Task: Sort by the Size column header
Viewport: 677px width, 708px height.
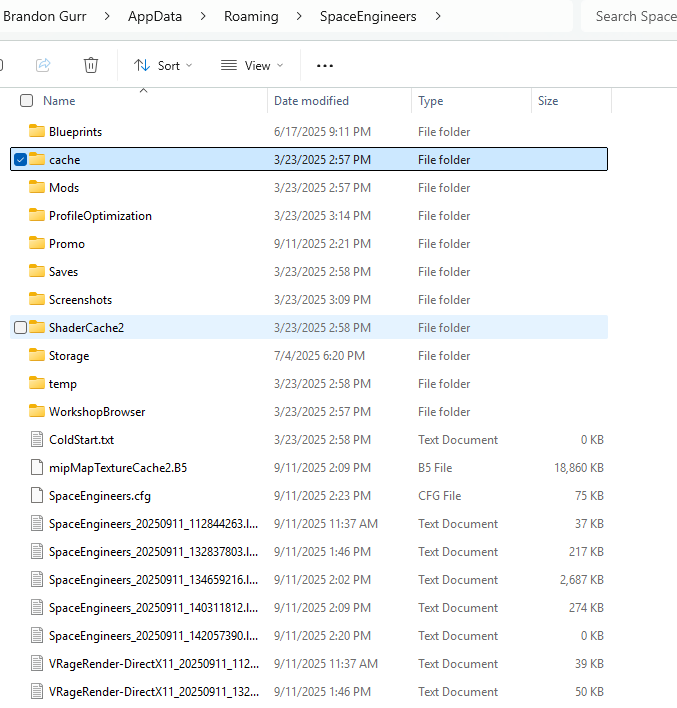Action: (x=548, y=101)
